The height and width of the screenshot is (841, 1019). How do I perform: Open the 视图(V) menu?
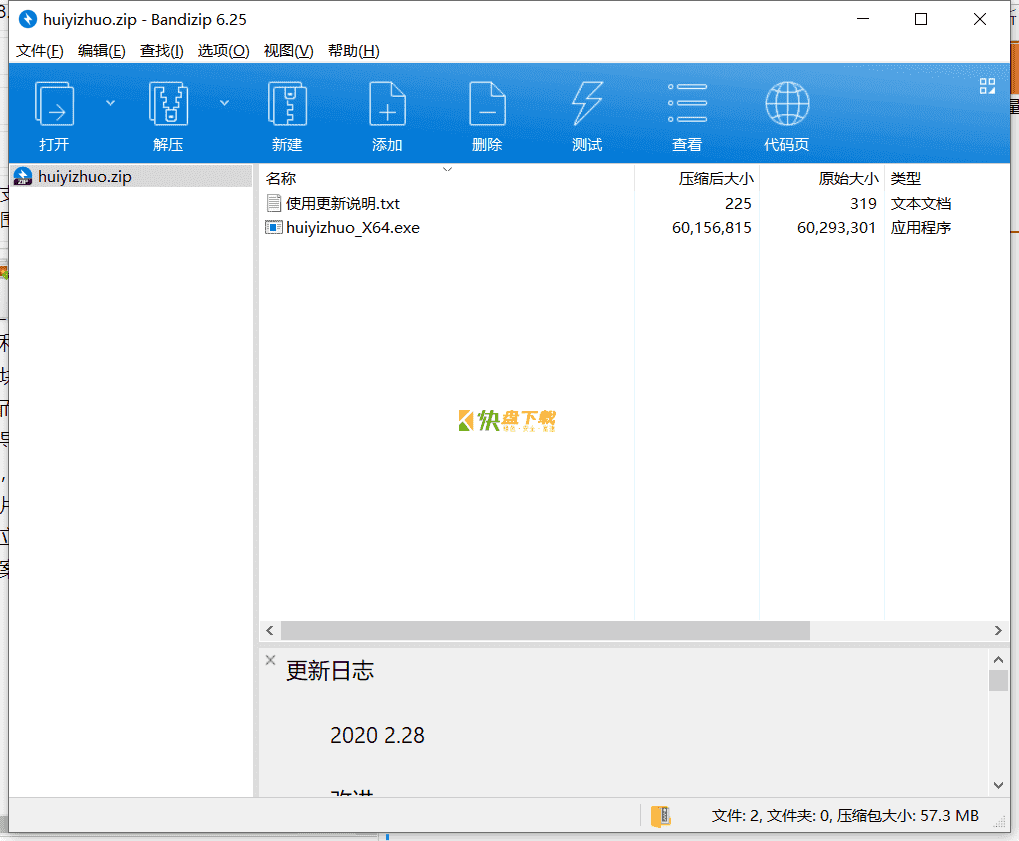(289, 51)
